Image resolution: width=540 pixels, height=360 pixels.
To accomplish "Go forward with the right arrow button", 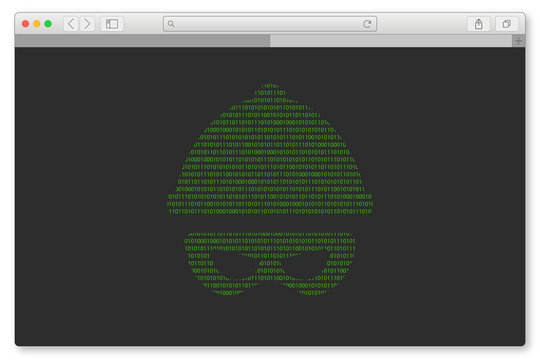I will (87, 24).
